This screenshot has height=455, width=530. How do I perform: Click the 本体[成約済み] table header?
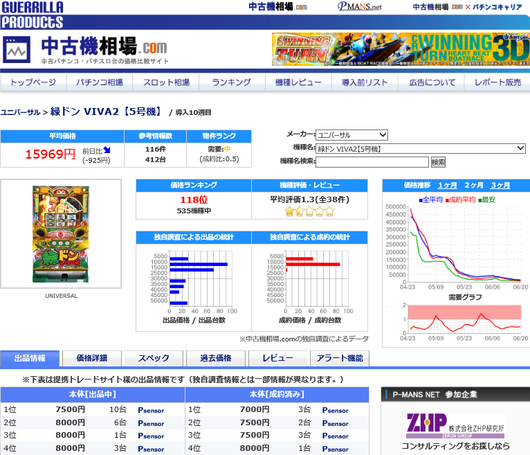[277, 394]
